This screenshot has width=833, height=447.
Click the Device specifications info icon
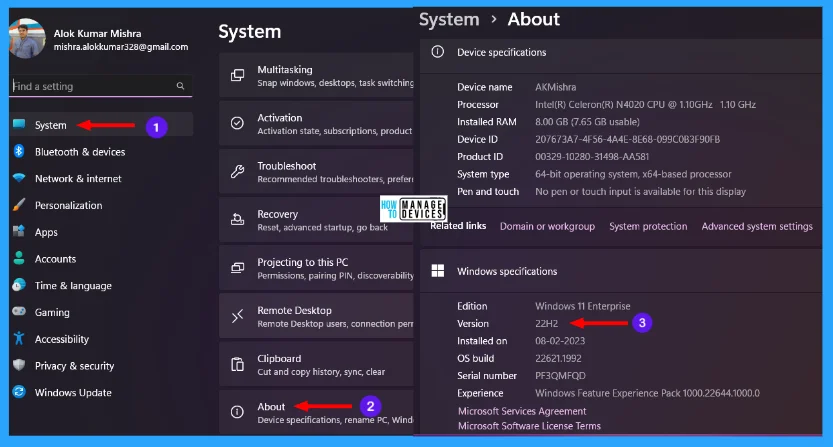438,52
